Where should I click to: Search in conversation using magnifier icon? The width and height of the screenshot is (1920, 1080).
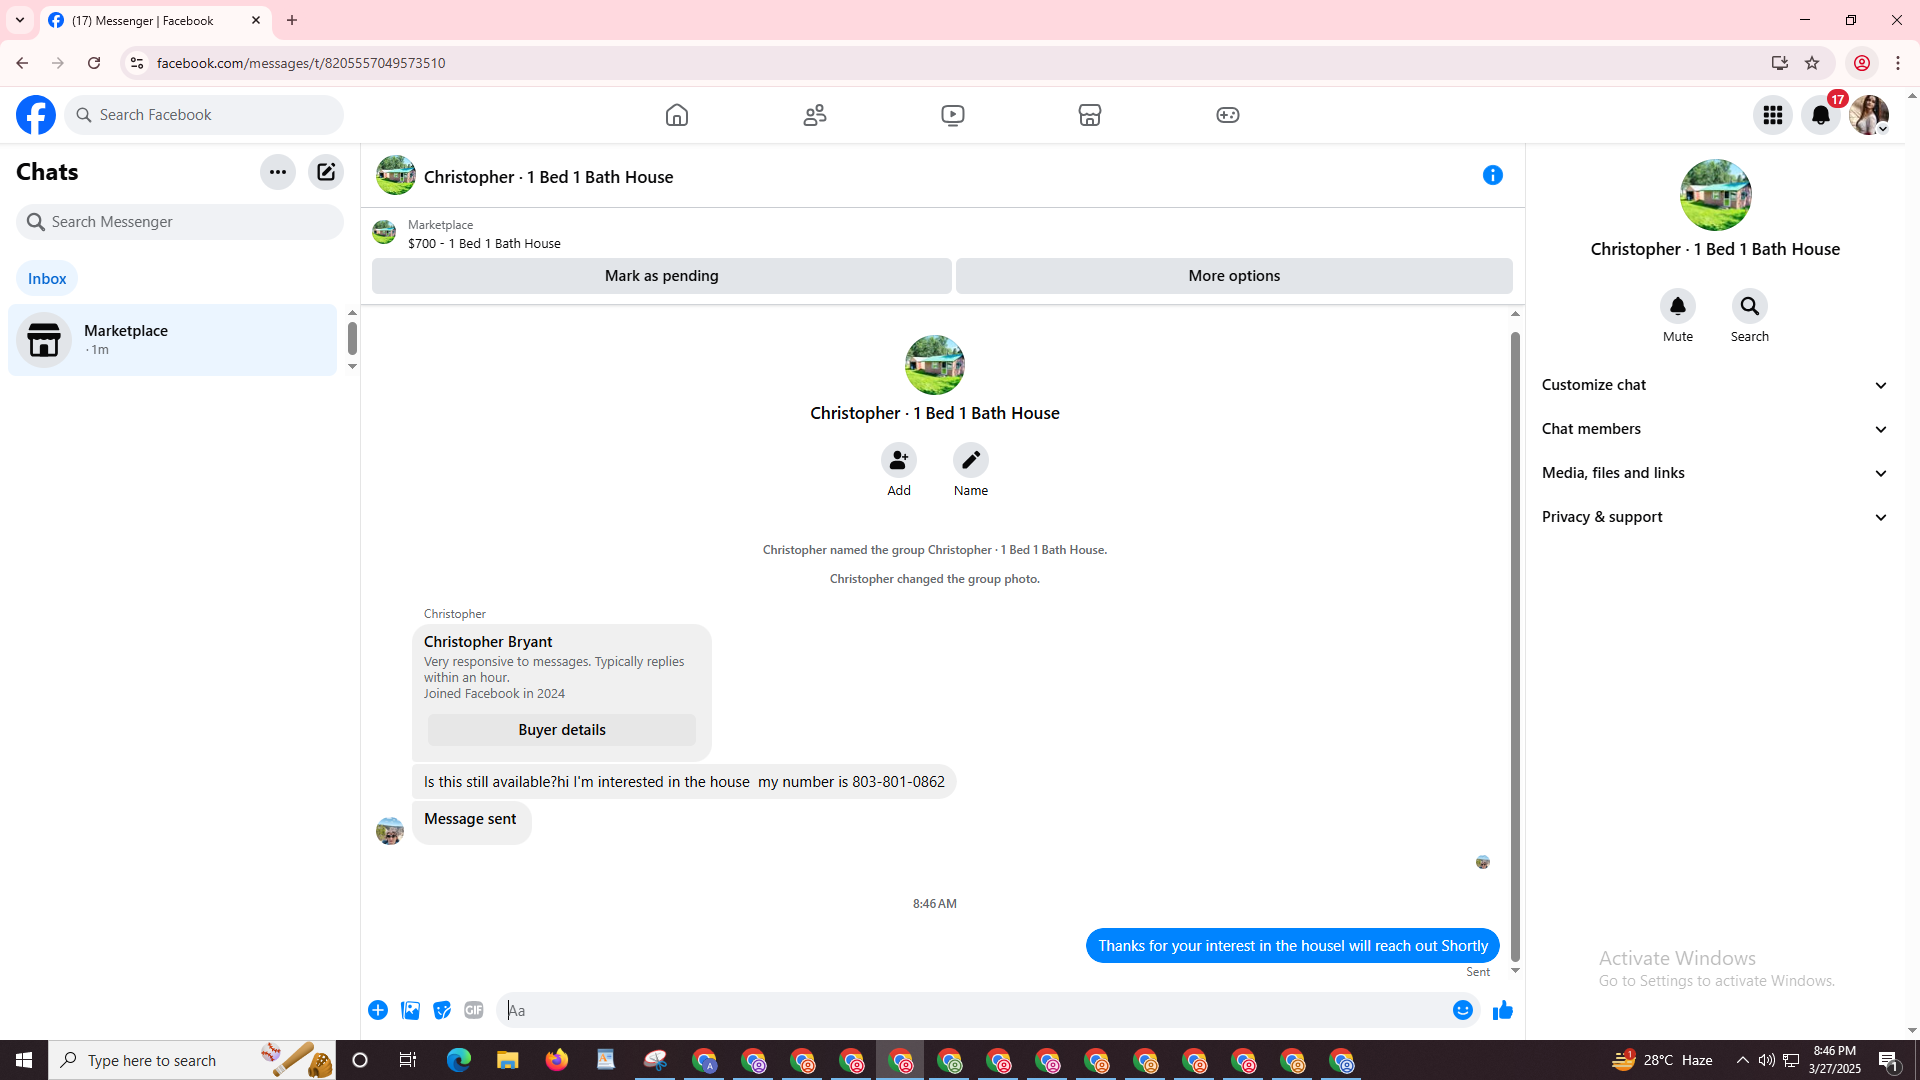(1750, 306)
